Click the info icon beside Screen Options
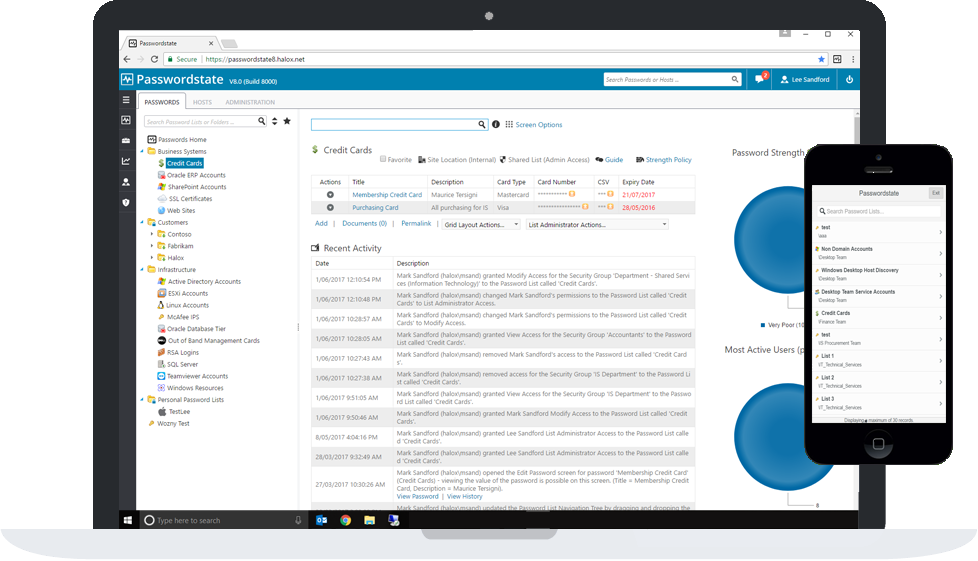Viewport: 978px width, 561px height. point(496,124)
